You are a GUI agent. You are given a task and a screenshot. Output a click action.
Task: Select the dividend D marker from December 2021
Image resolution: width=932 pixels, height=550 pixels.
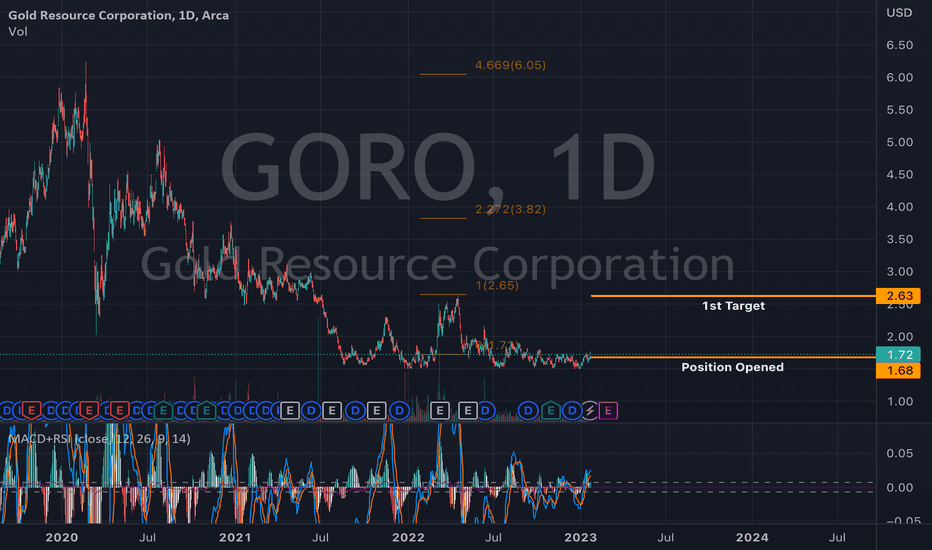point(399,410)
